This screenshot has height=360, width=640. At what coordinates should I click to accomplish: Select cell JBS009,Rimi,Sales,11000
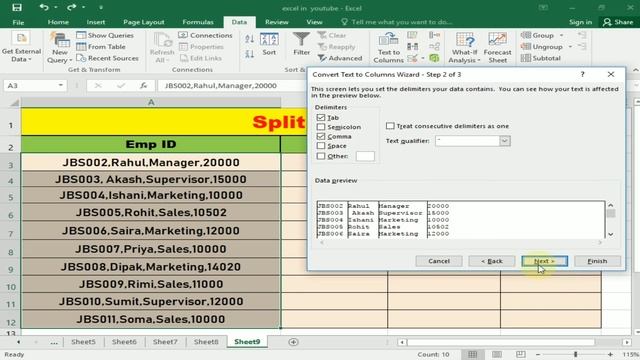[x=151, y=284]
